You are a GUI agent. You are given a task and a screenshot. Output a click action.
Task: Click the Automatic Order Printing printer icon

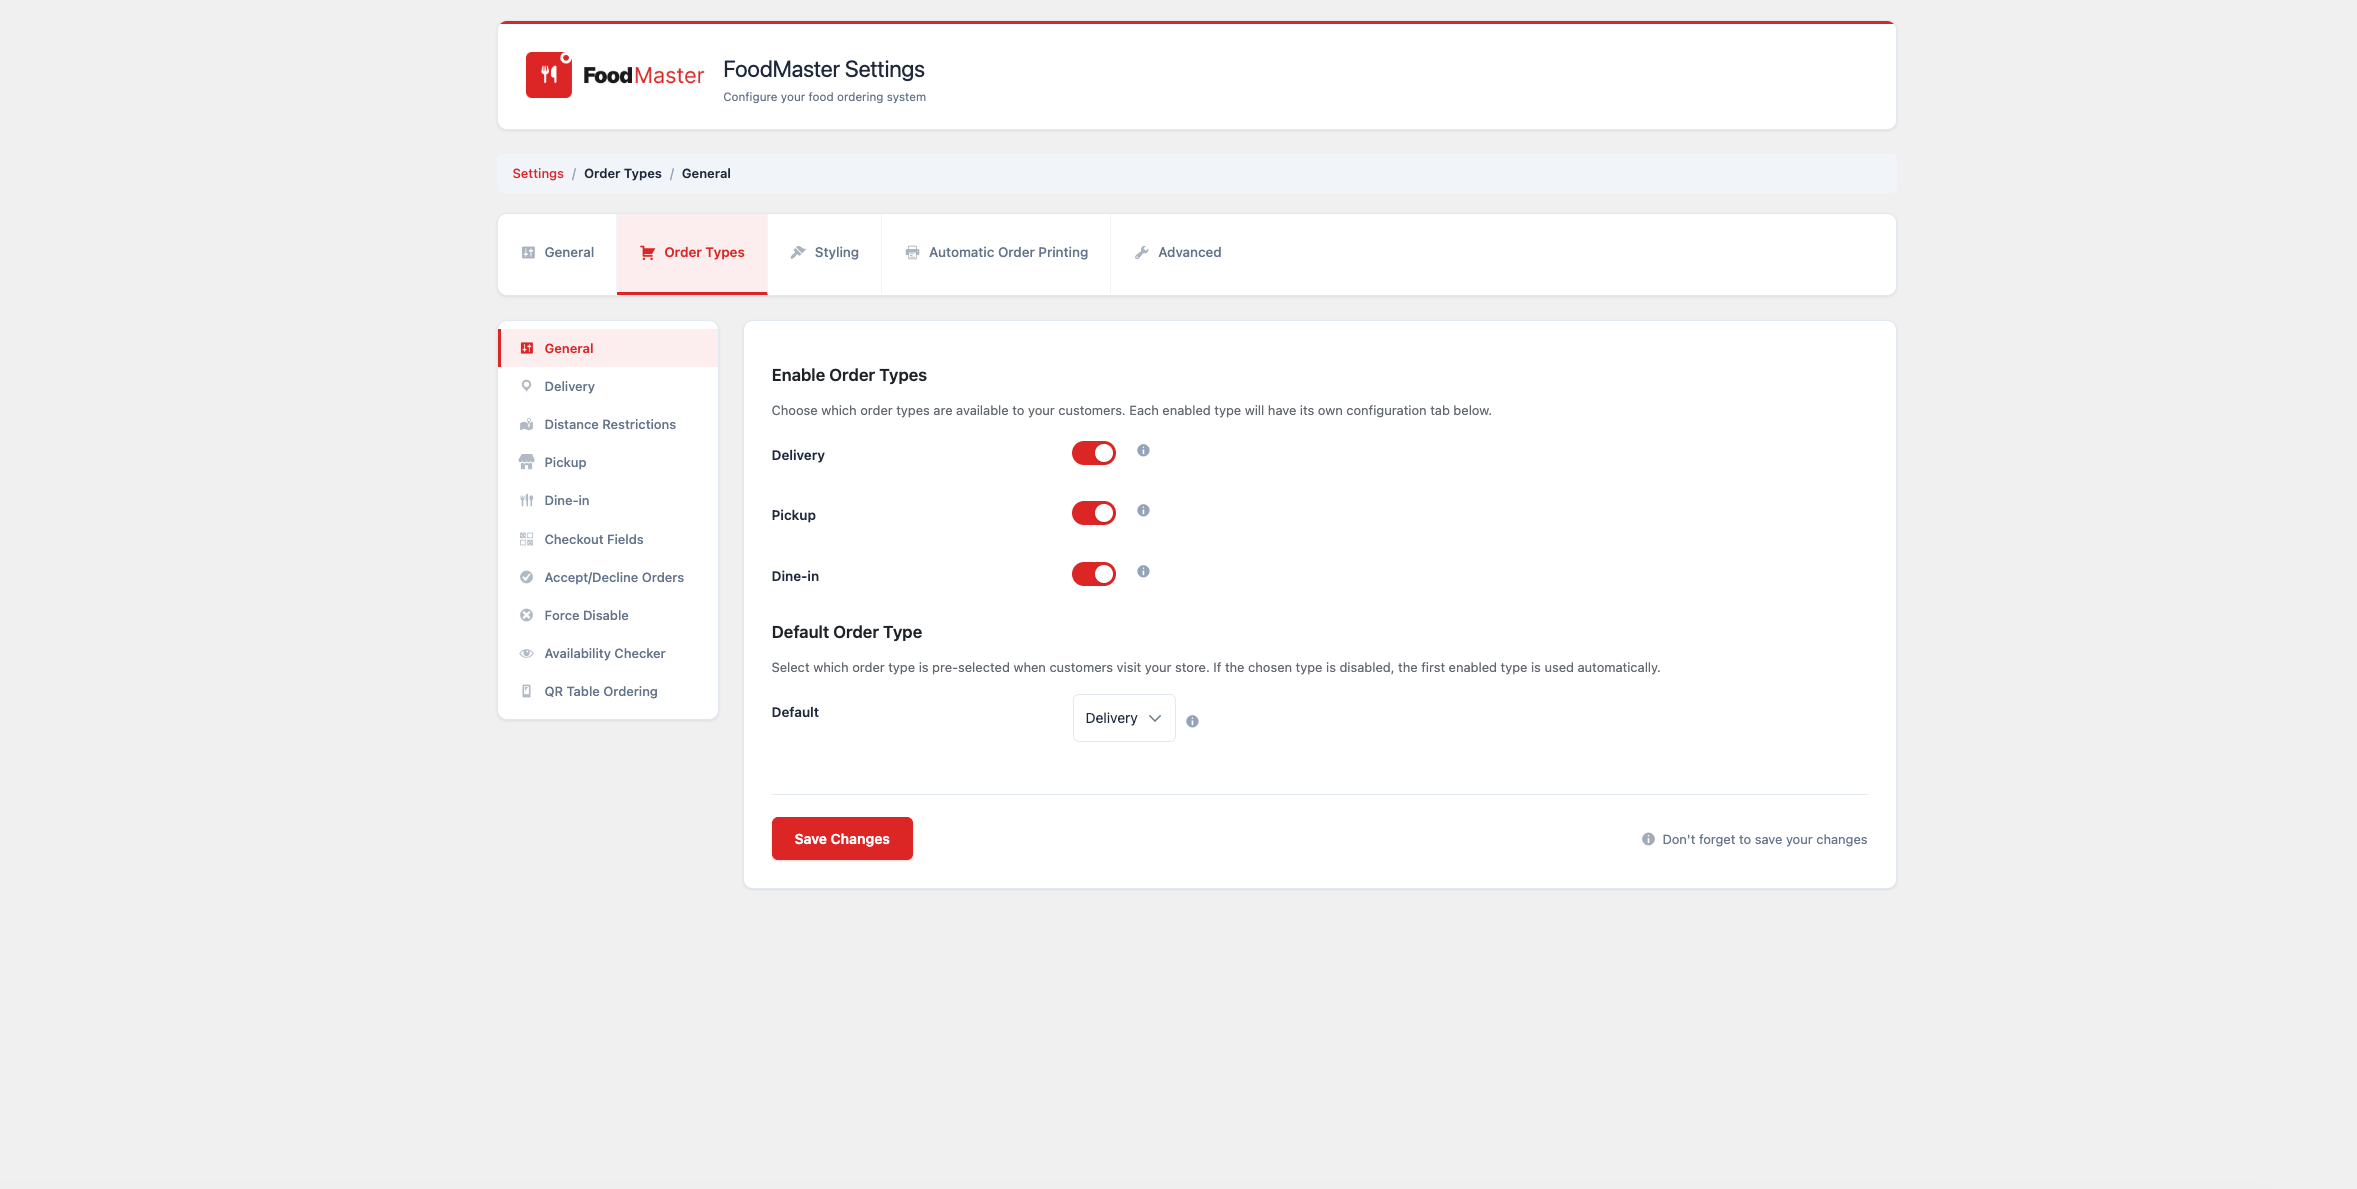click(912, 253)
